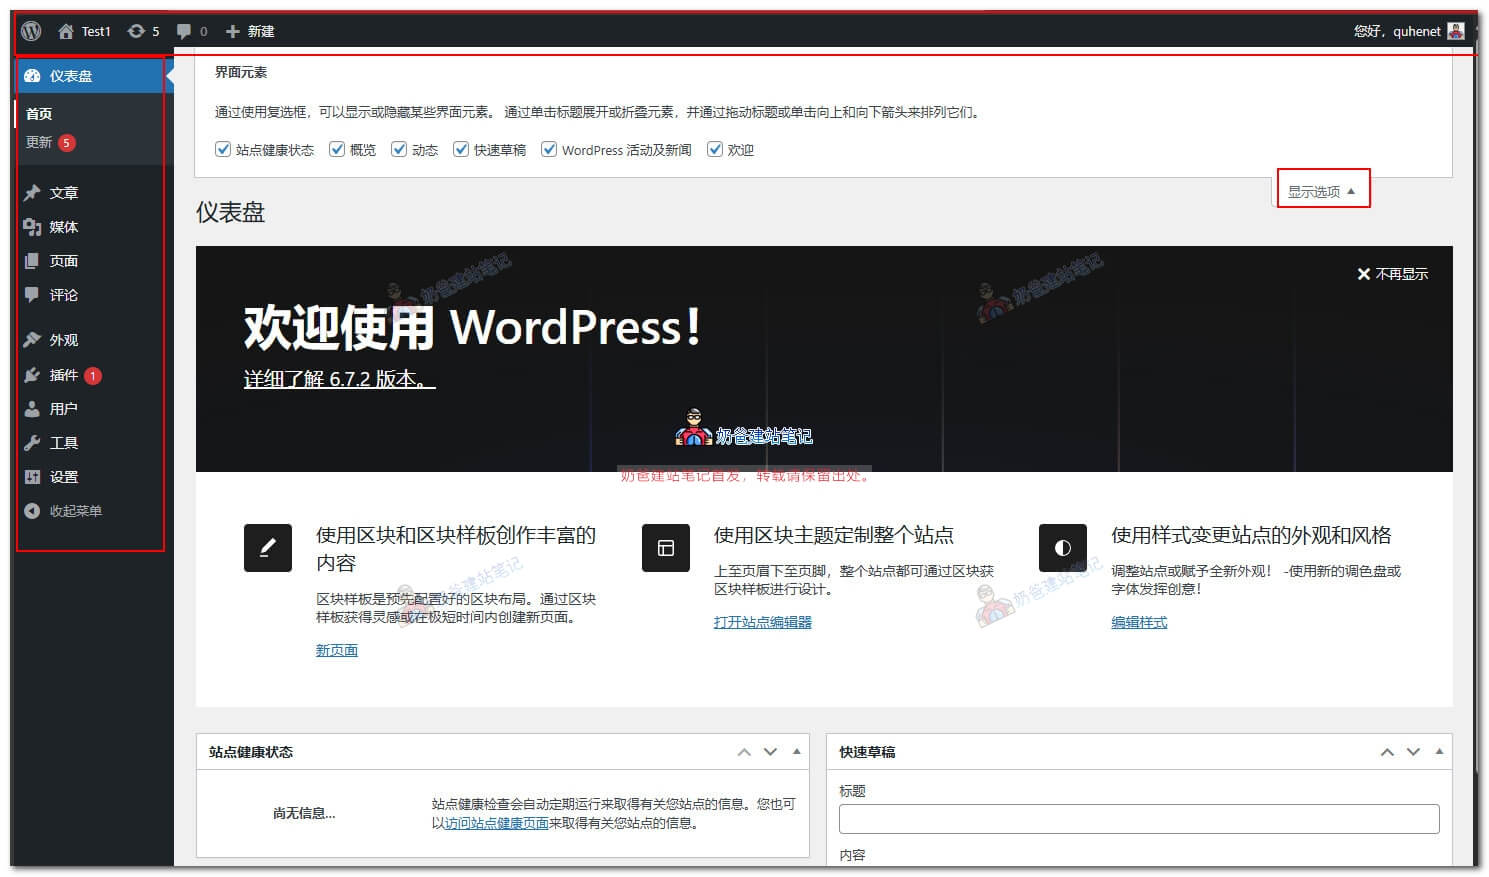This screenshot has width=1489, height=877.
Task: Toggle the 快速草稿 checkbox off
Action: point(461,149)
